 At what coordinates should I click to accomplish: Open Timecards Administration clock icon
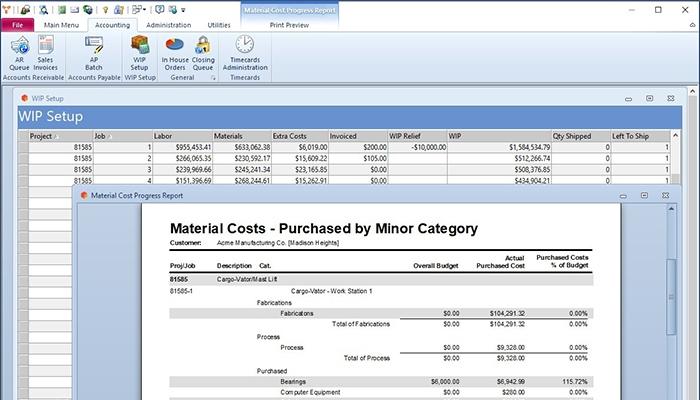point(245,54)
